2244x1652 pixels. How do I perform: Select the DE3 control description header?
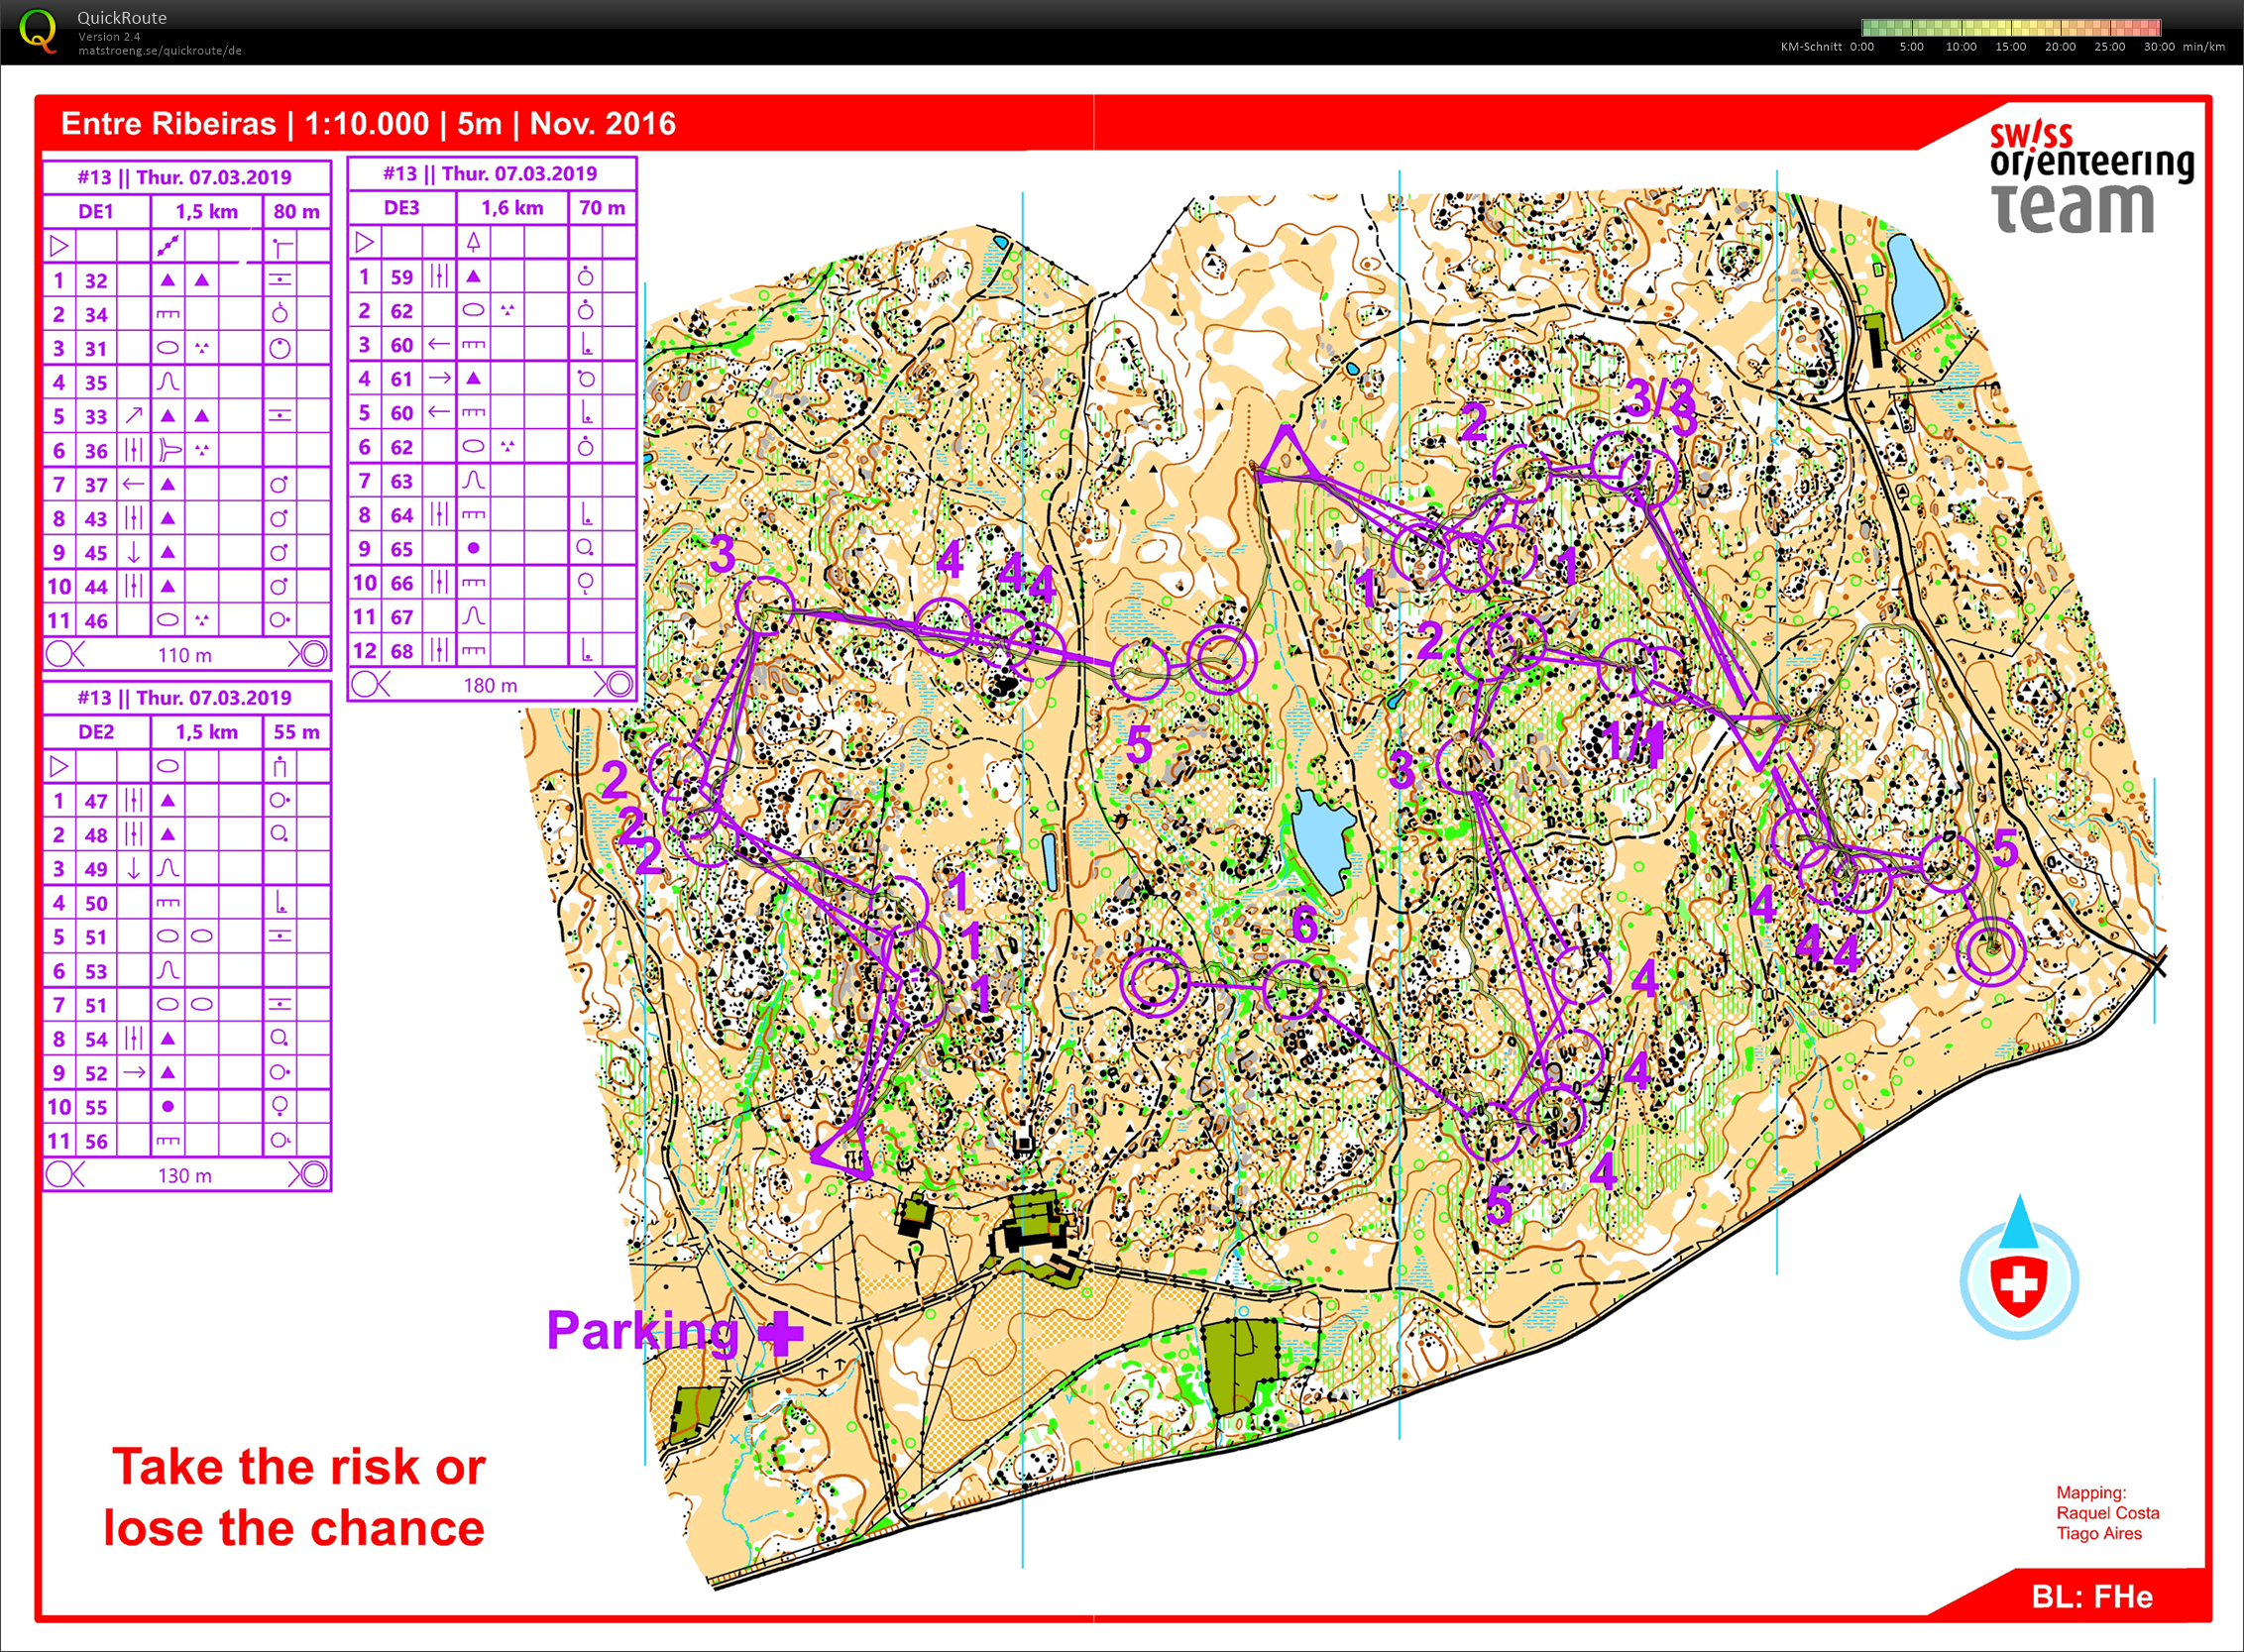[x=401, y=208]
